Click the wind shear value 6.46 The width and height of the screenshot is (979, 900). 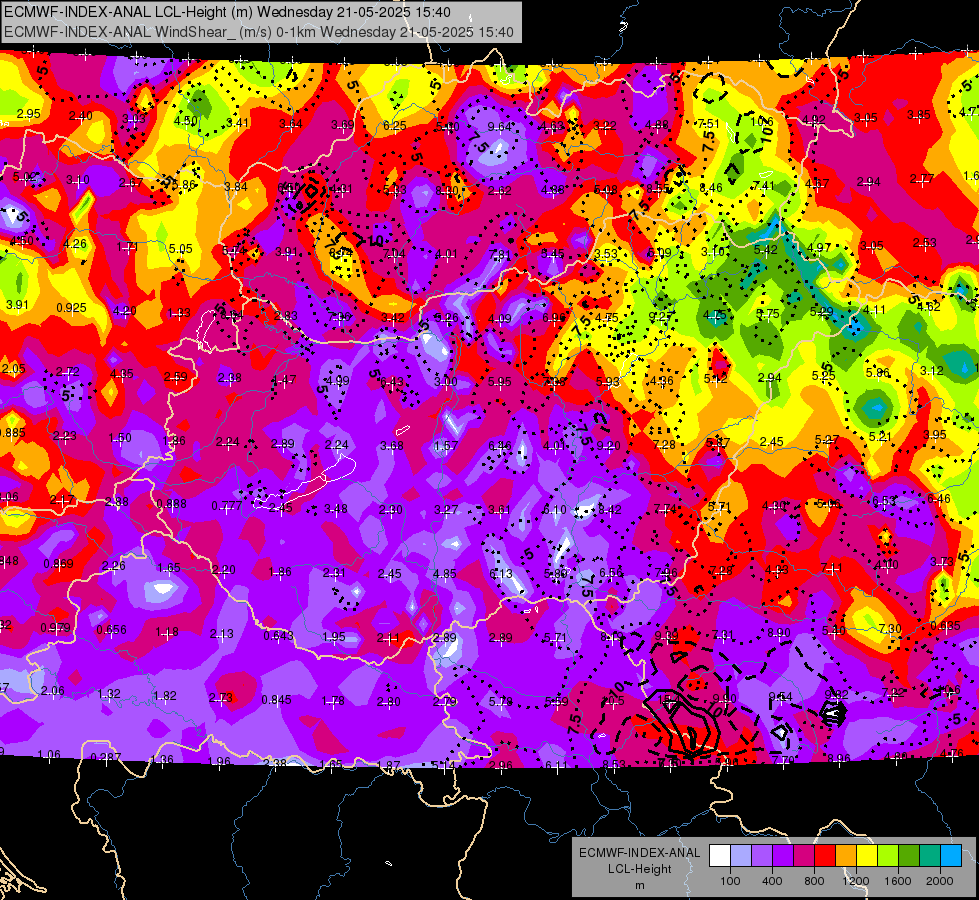[939, 498]
